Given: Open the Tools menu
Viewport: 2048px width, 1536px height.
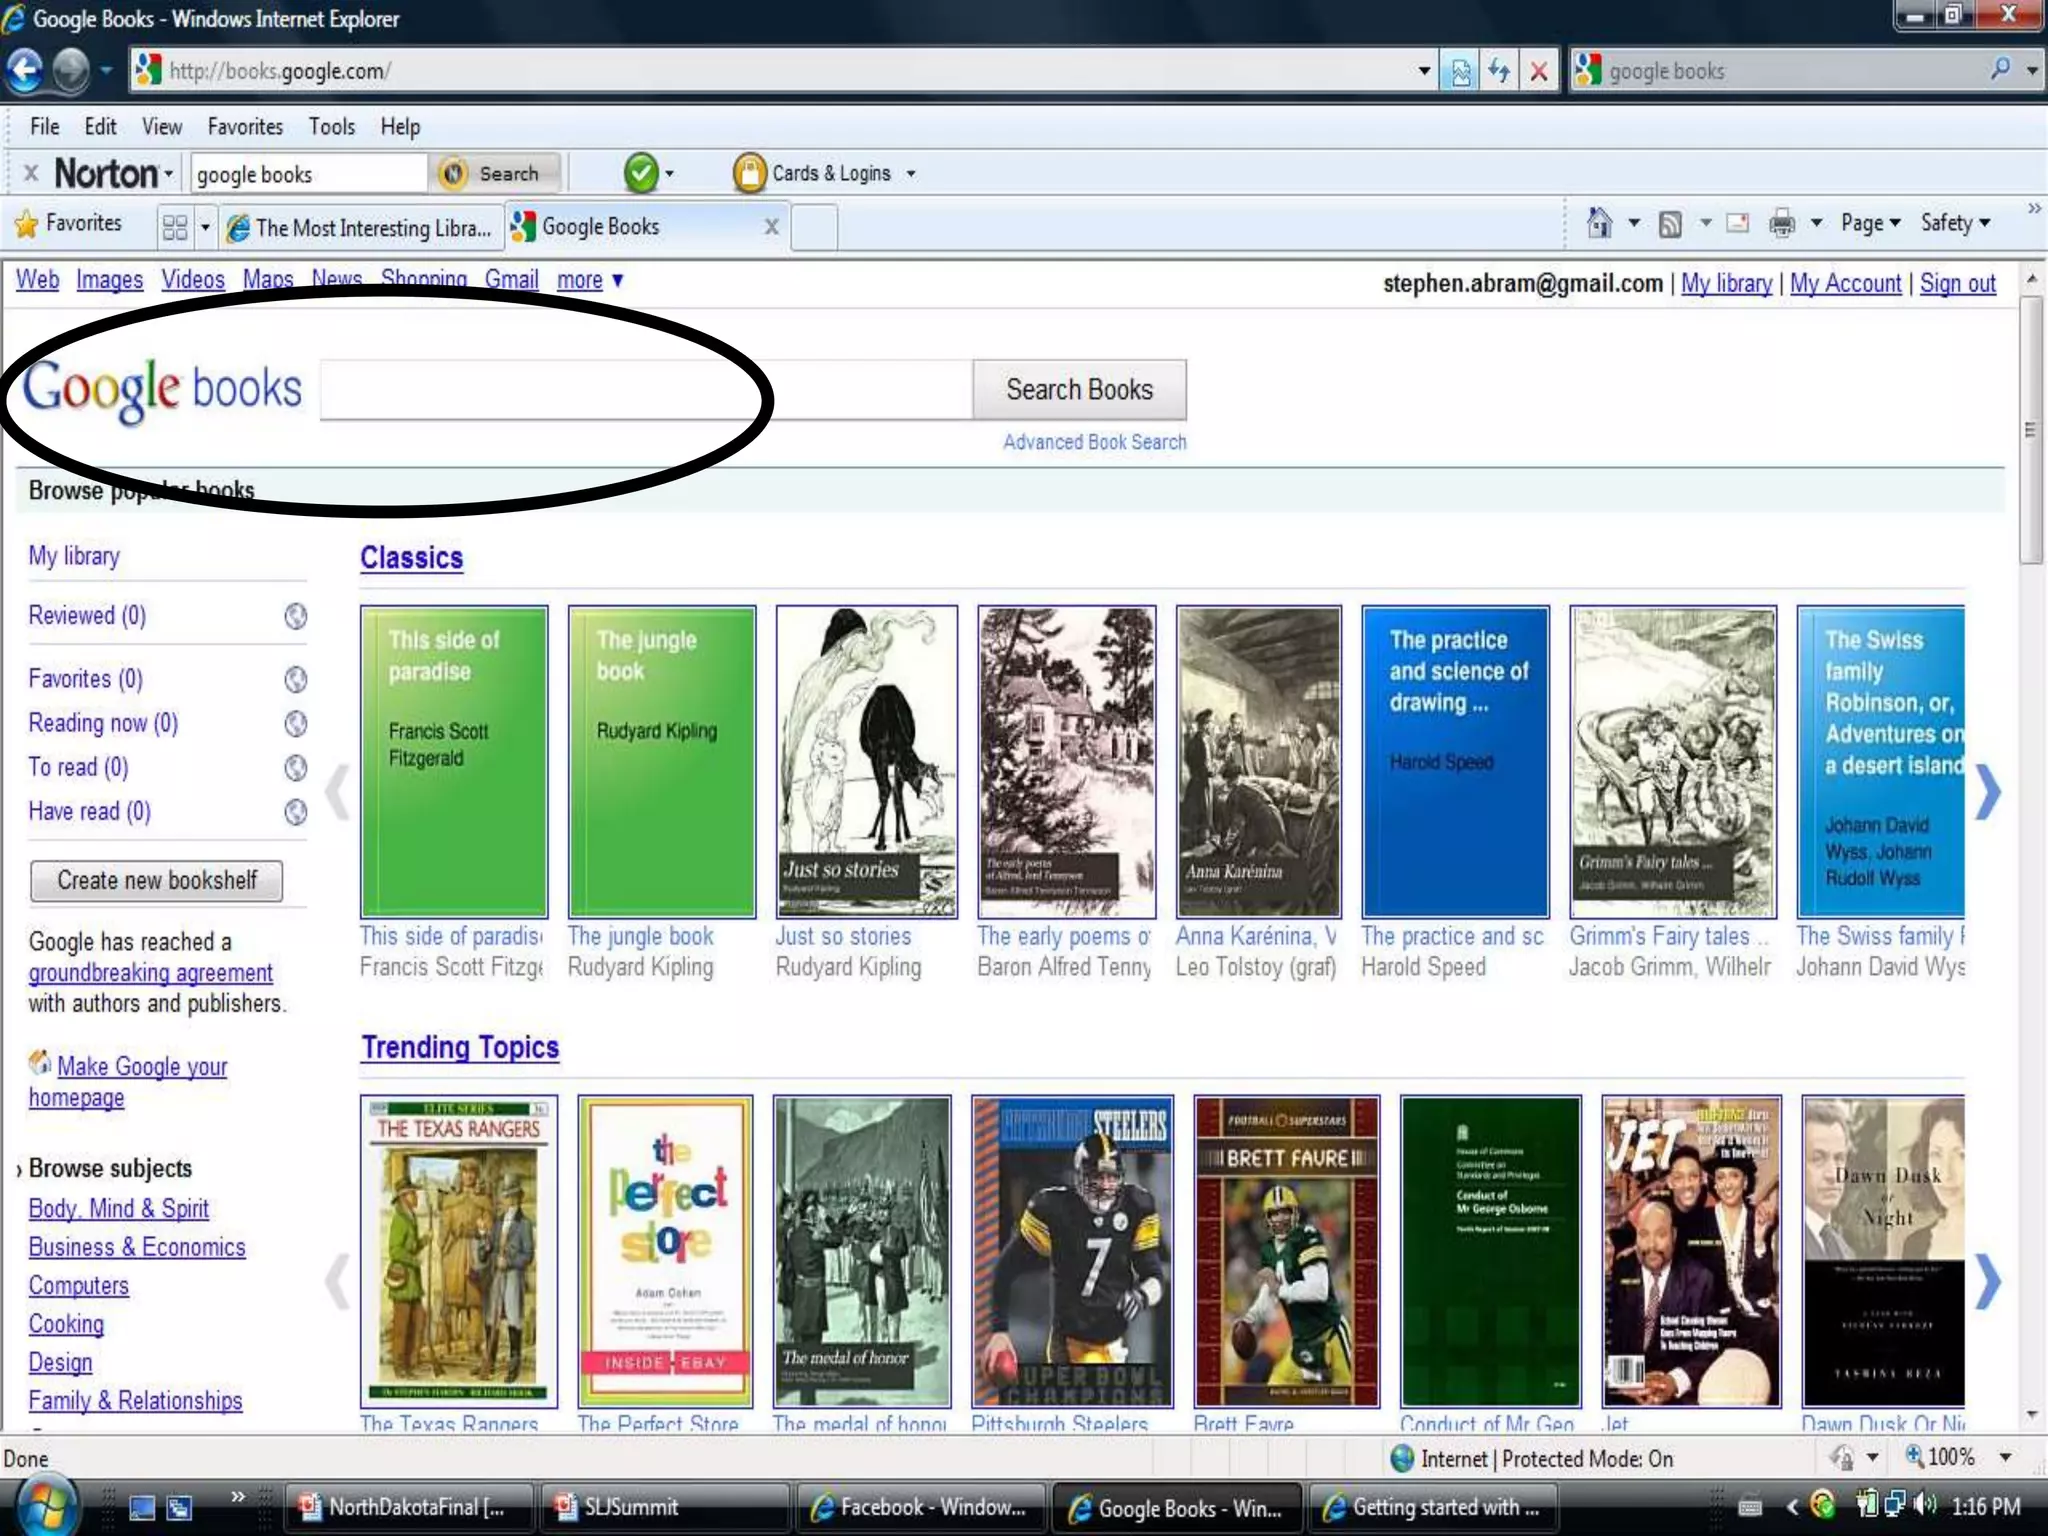Looking at the screenshot, I should (331, 127).
